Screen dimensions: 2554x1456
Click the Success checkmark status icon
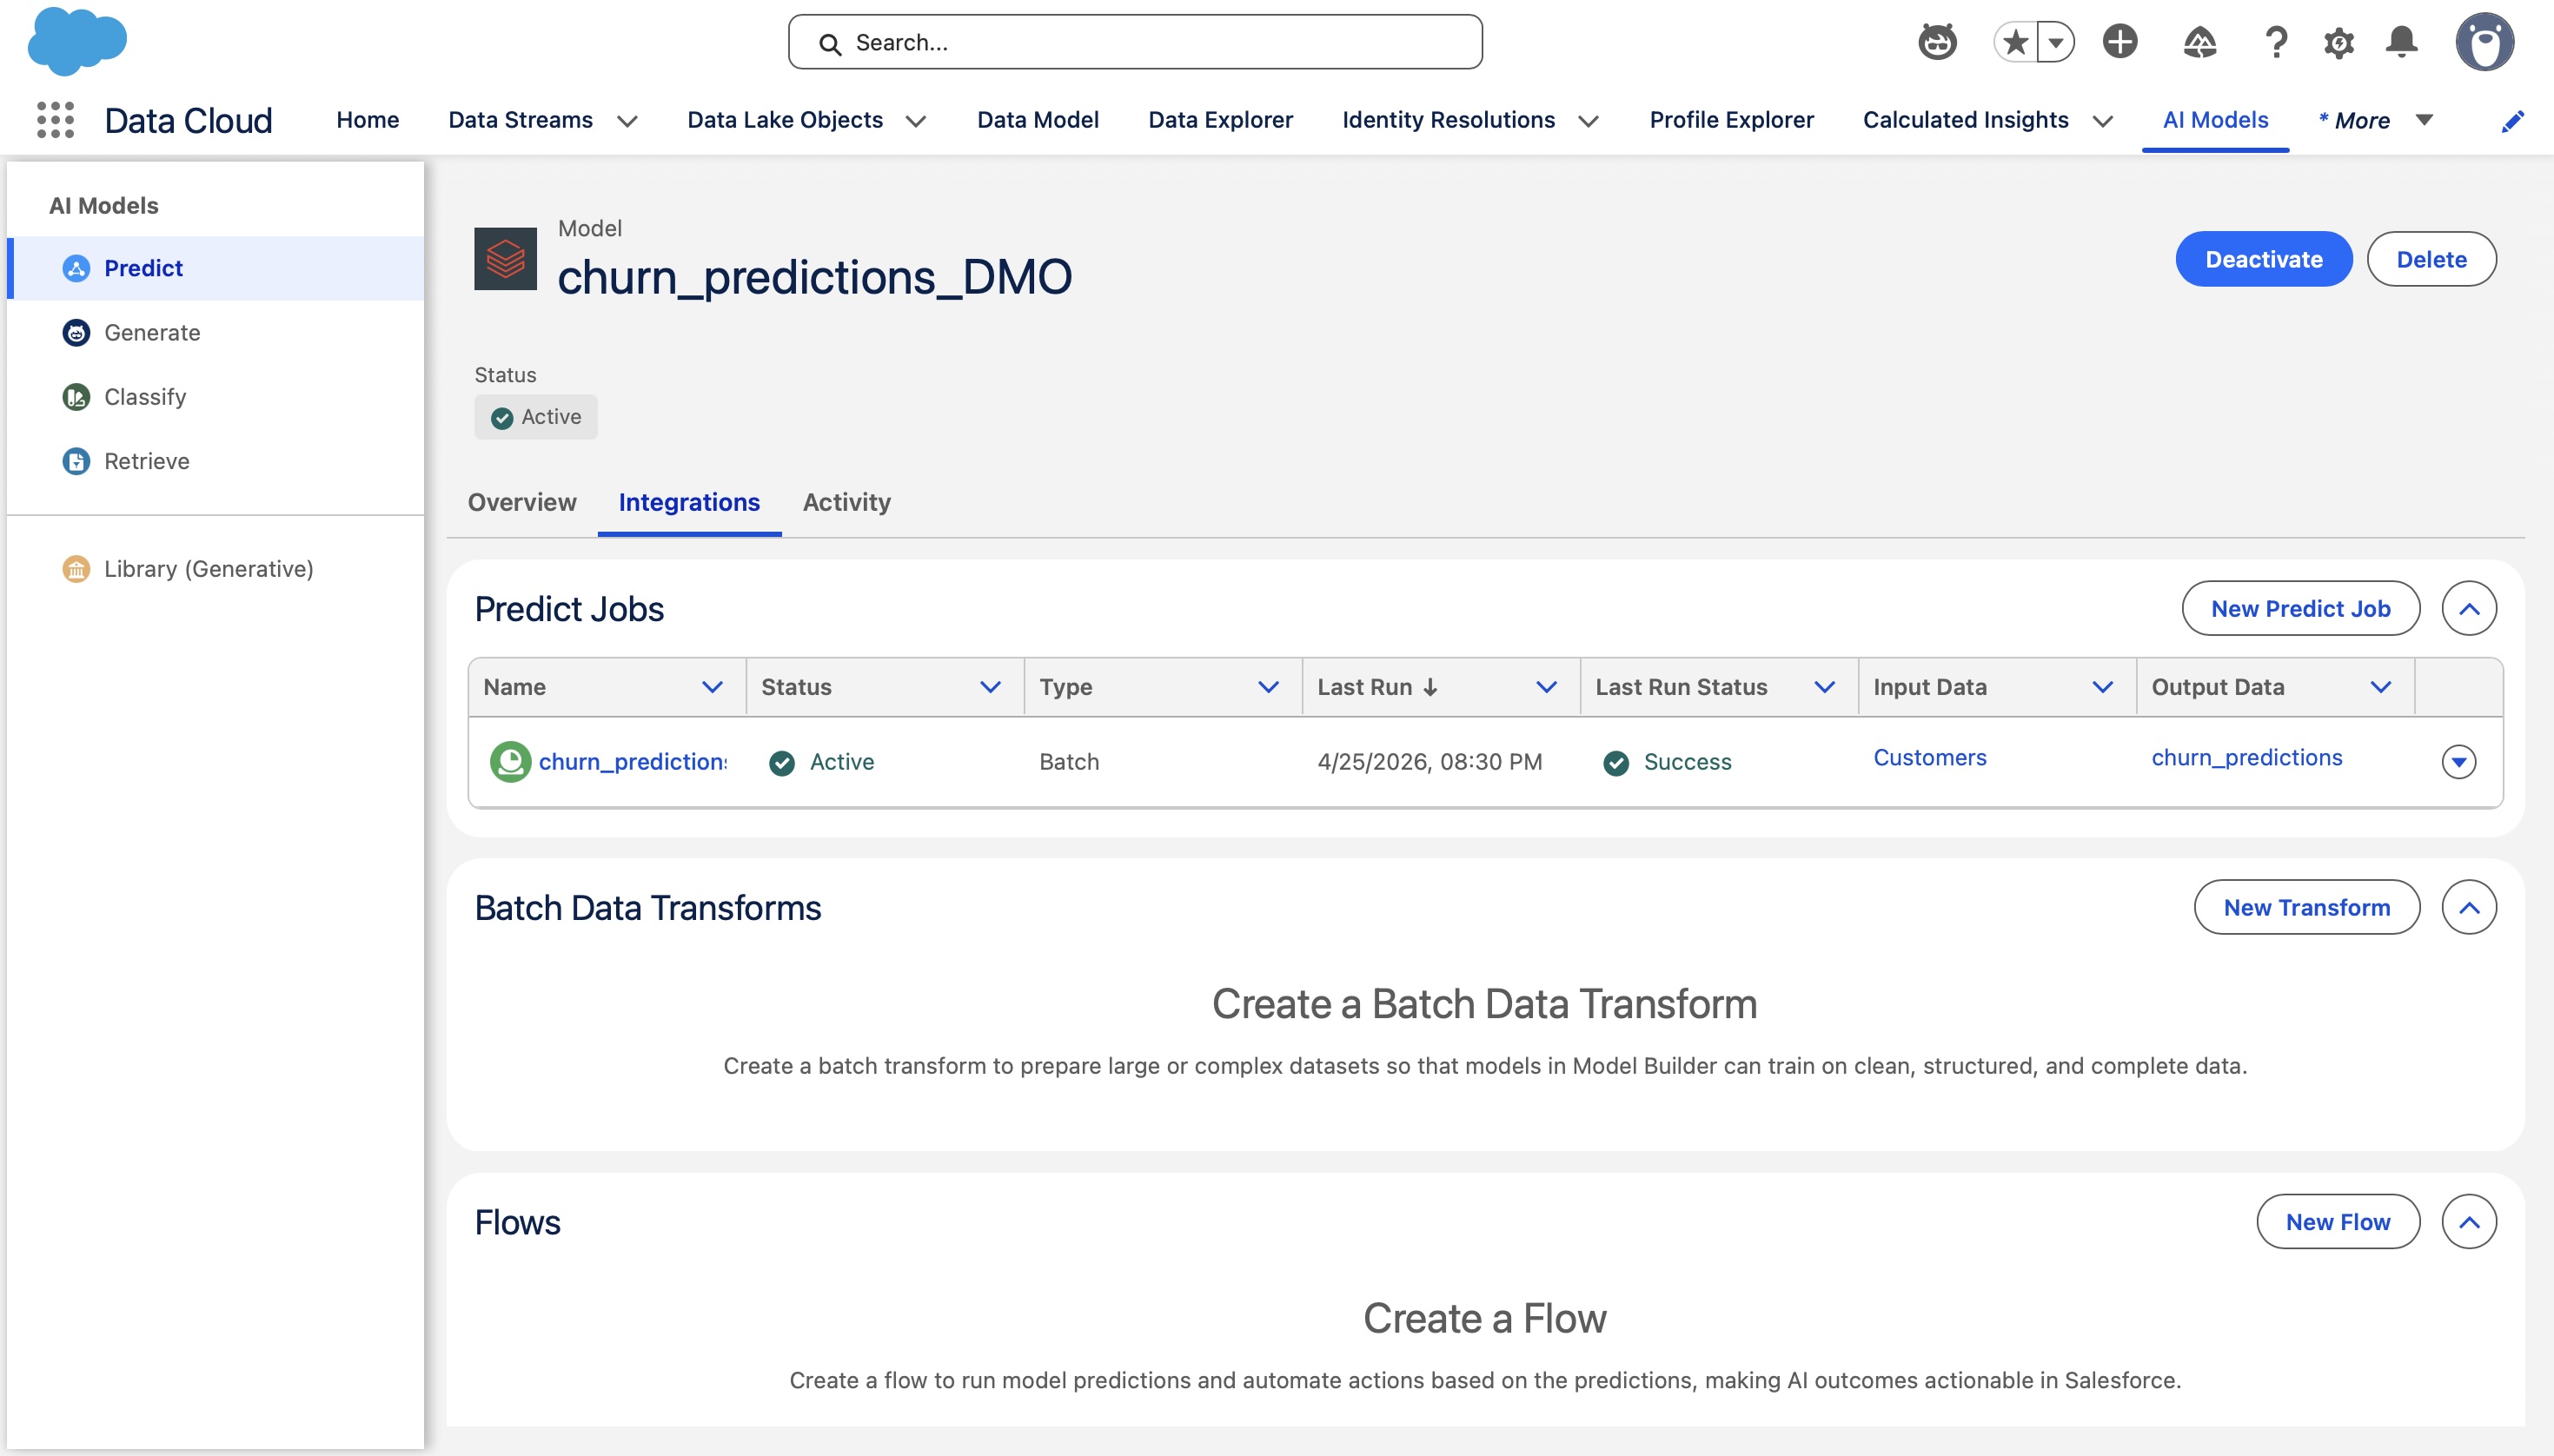point(1616,763)
